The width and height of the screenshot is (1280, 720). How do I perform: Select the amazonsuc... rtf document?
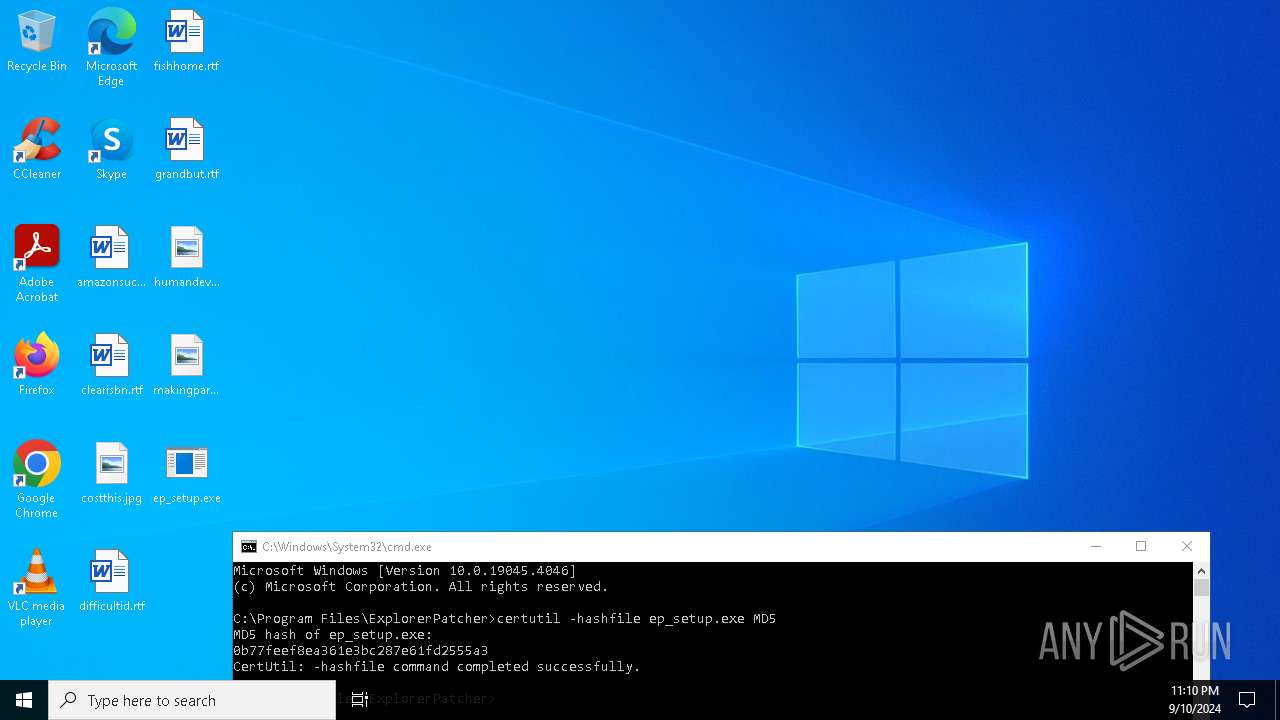(111, 257)
